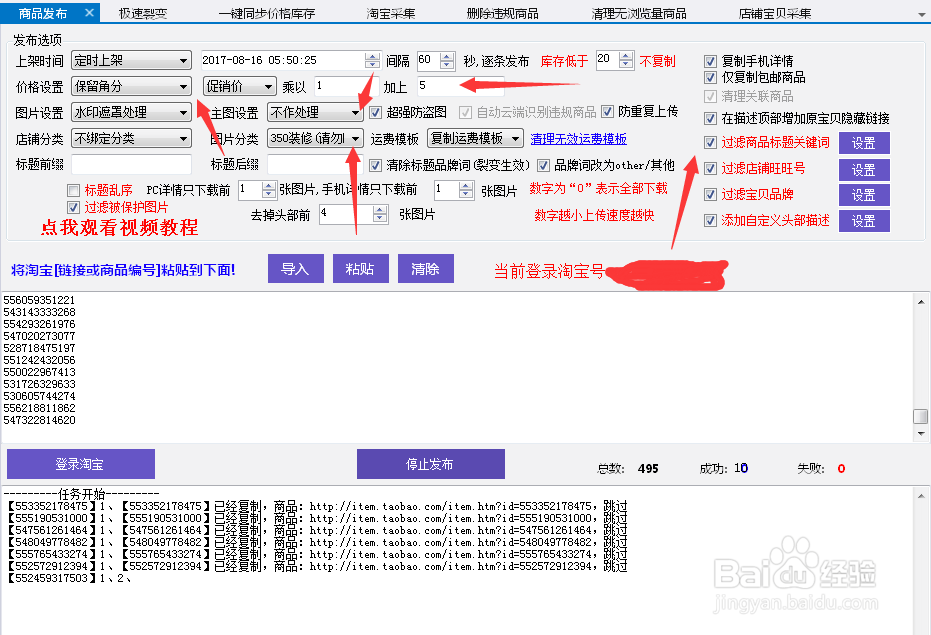931x635 pixels.
Task: Click the 导入 import button
Action: point(296,268)
